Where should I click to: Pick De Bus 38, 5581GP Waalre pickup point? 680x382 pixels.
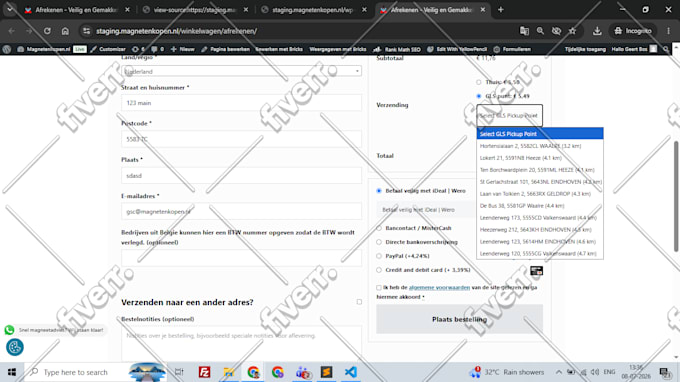(x=540, y=206)
